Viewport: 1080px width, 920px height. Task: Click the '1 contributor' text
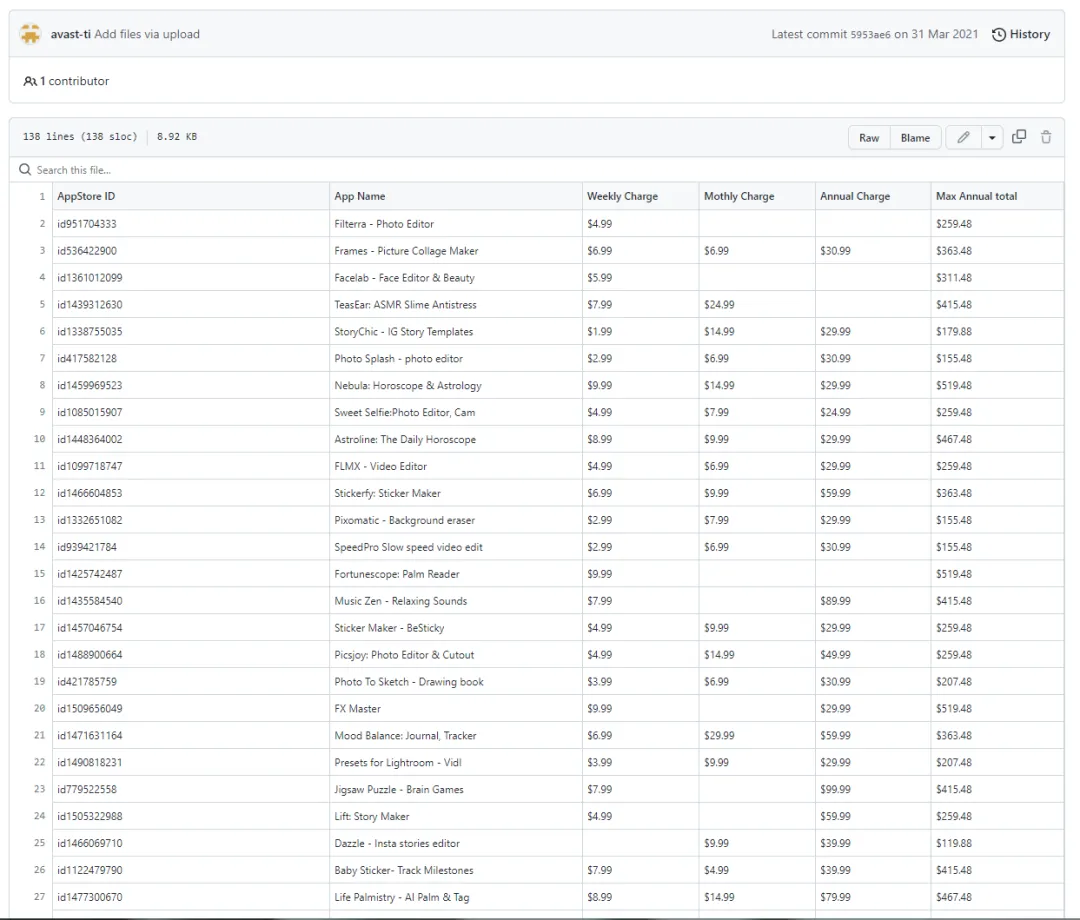point(74,81)
